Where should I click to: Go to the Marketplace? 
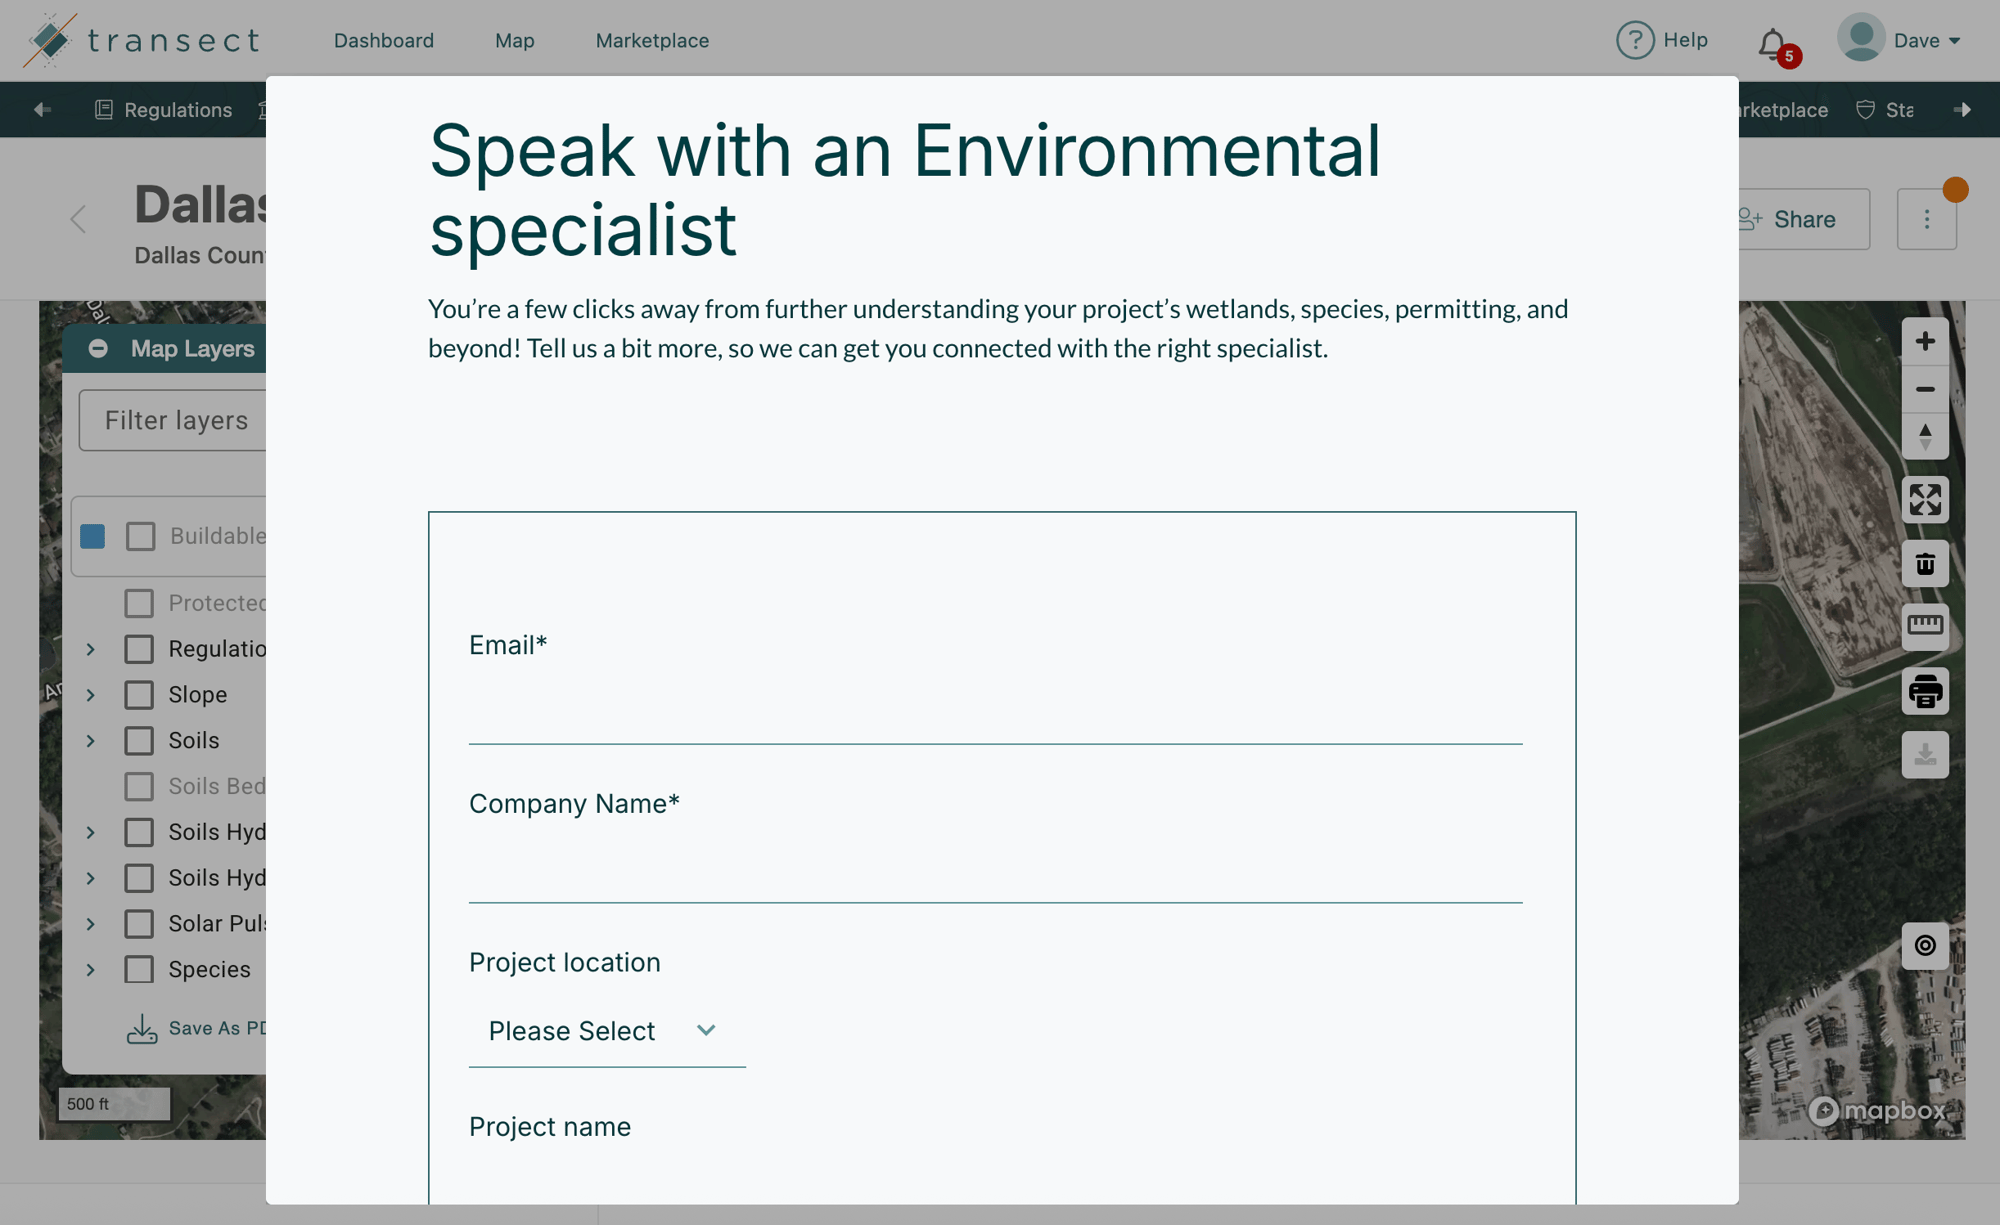[652, 40]
